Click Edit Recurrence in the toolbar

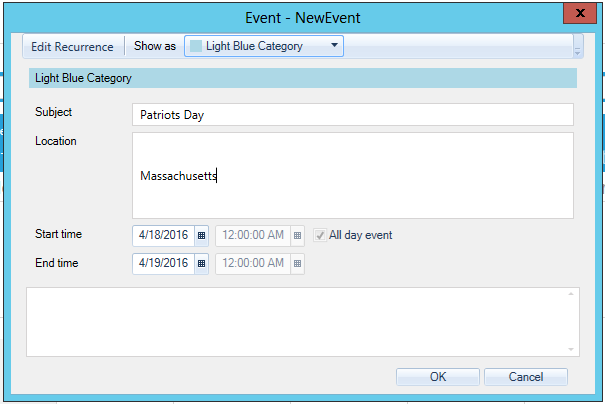click(x=72, y=47)
